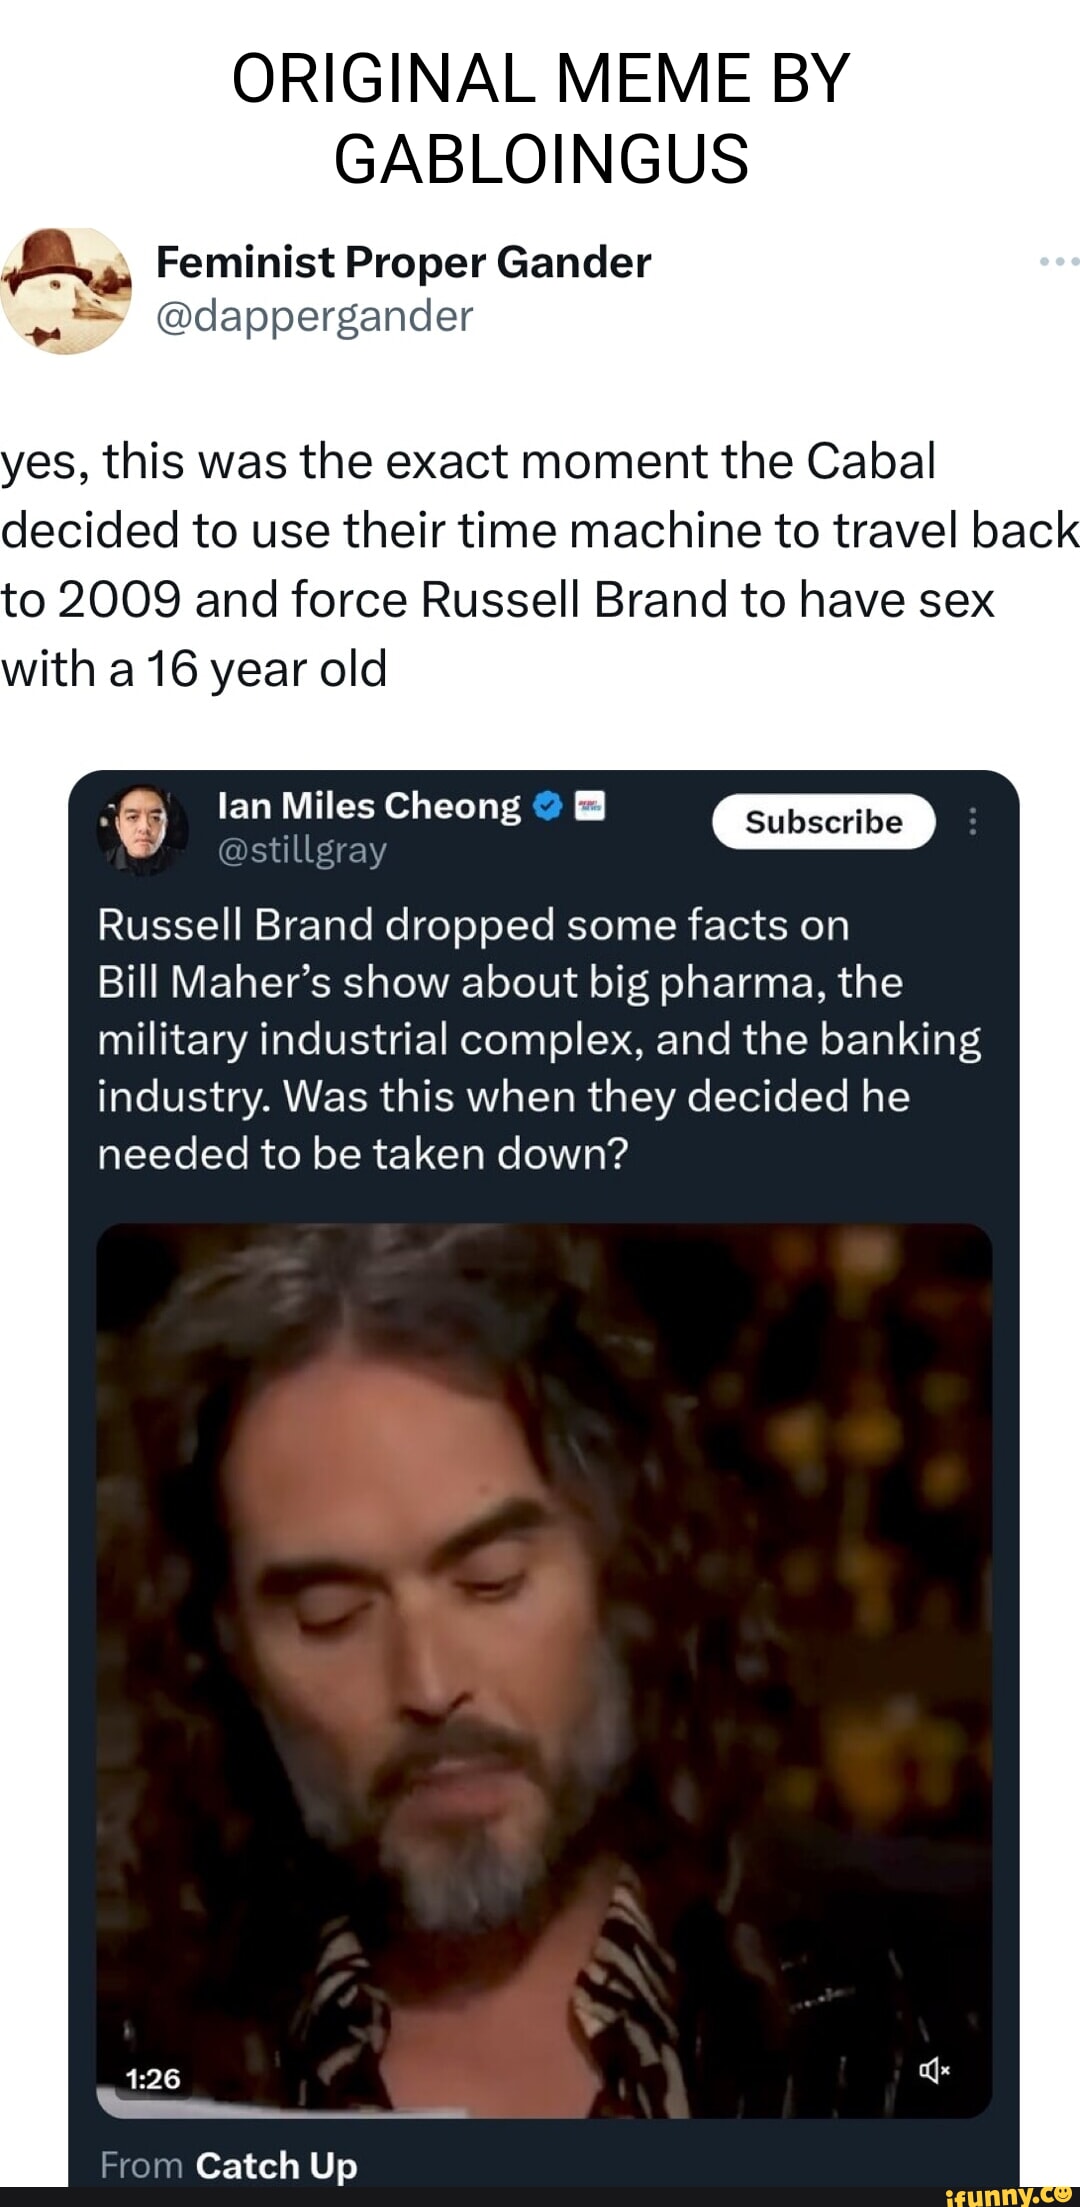Screen dimensions: 1080x2207
Task: Open the @stillgray handle
Action: pos(302,851)
